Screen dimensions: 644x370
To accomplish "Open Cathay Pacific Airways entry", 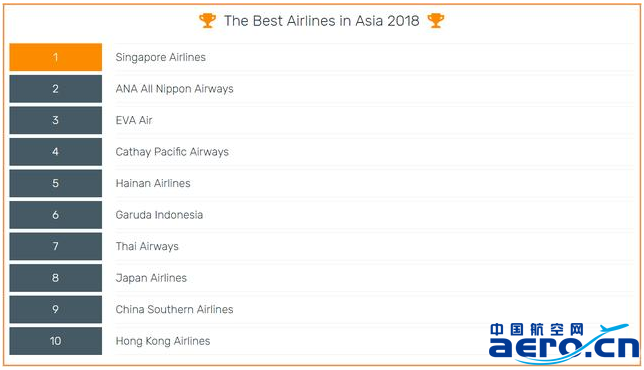I will (172, 152).
